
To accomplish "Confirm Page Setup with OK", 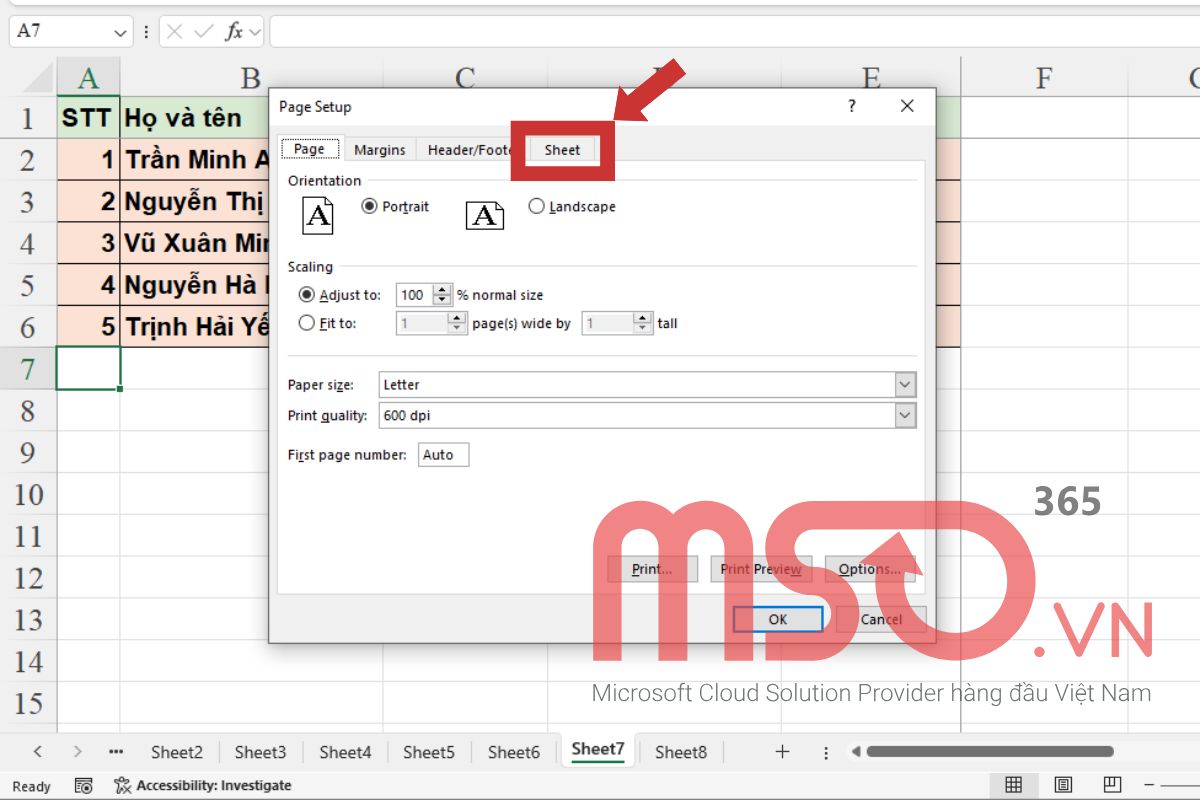I will (778, 619).
